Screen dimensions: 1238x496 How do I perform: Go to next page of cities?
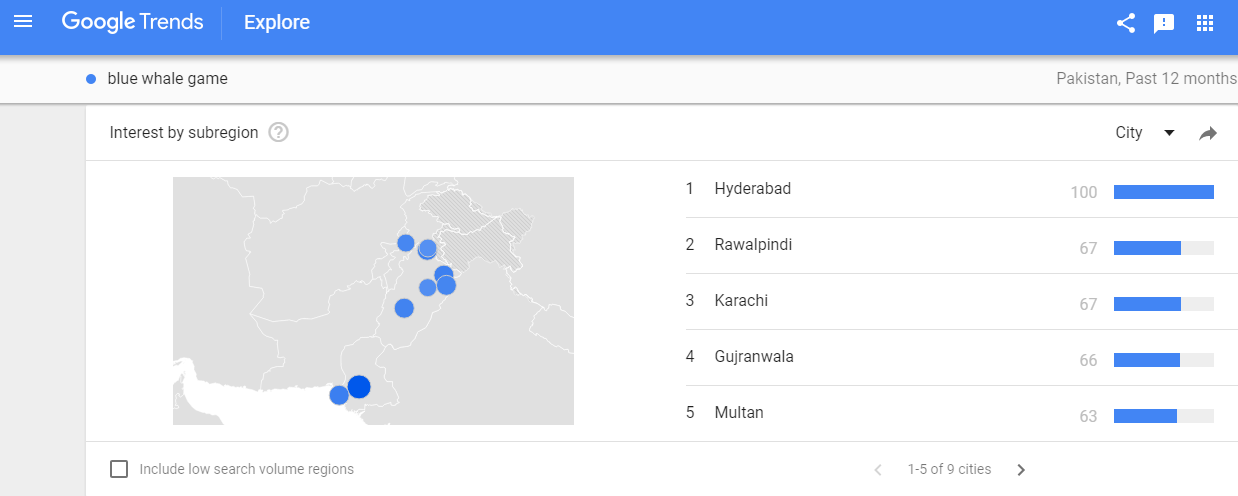(1021, 470)
